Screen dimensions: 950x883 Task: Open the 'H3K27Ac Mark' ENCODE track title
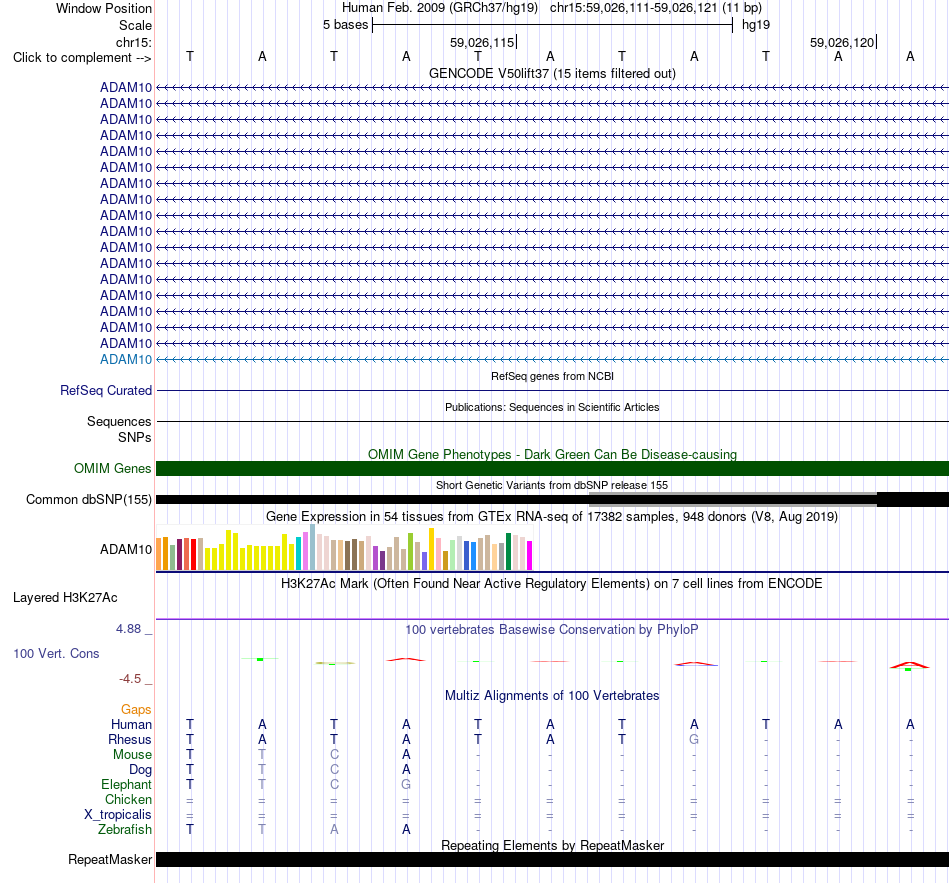[x=552, y=584]
